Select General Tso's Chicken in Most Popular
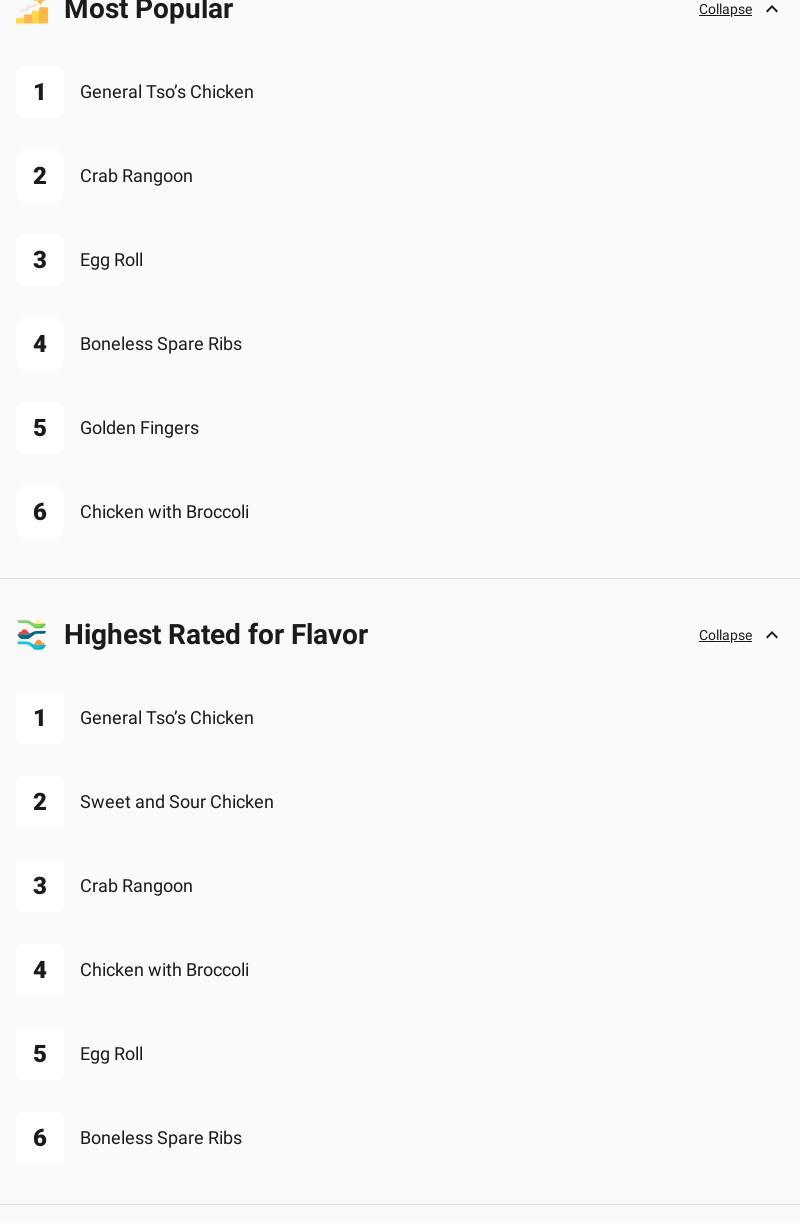800x1223 pixels. pos(167,92)
